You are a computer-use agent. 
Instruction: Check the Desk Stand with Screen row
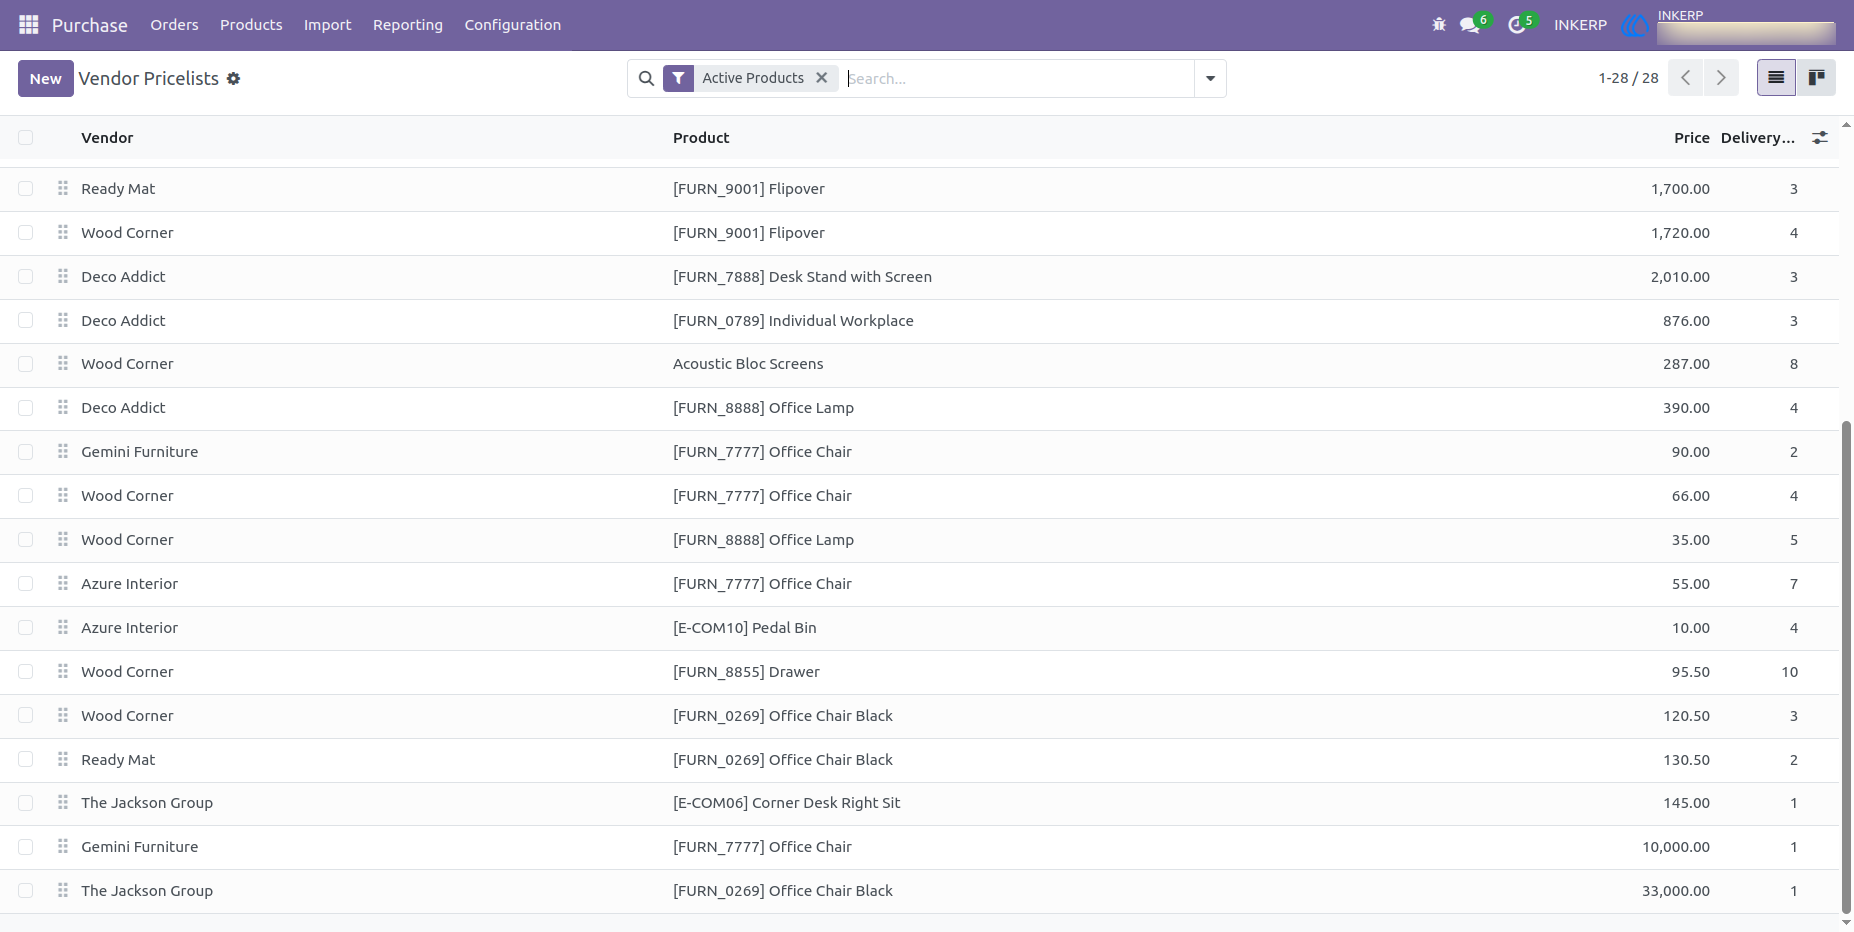[26, 276]
